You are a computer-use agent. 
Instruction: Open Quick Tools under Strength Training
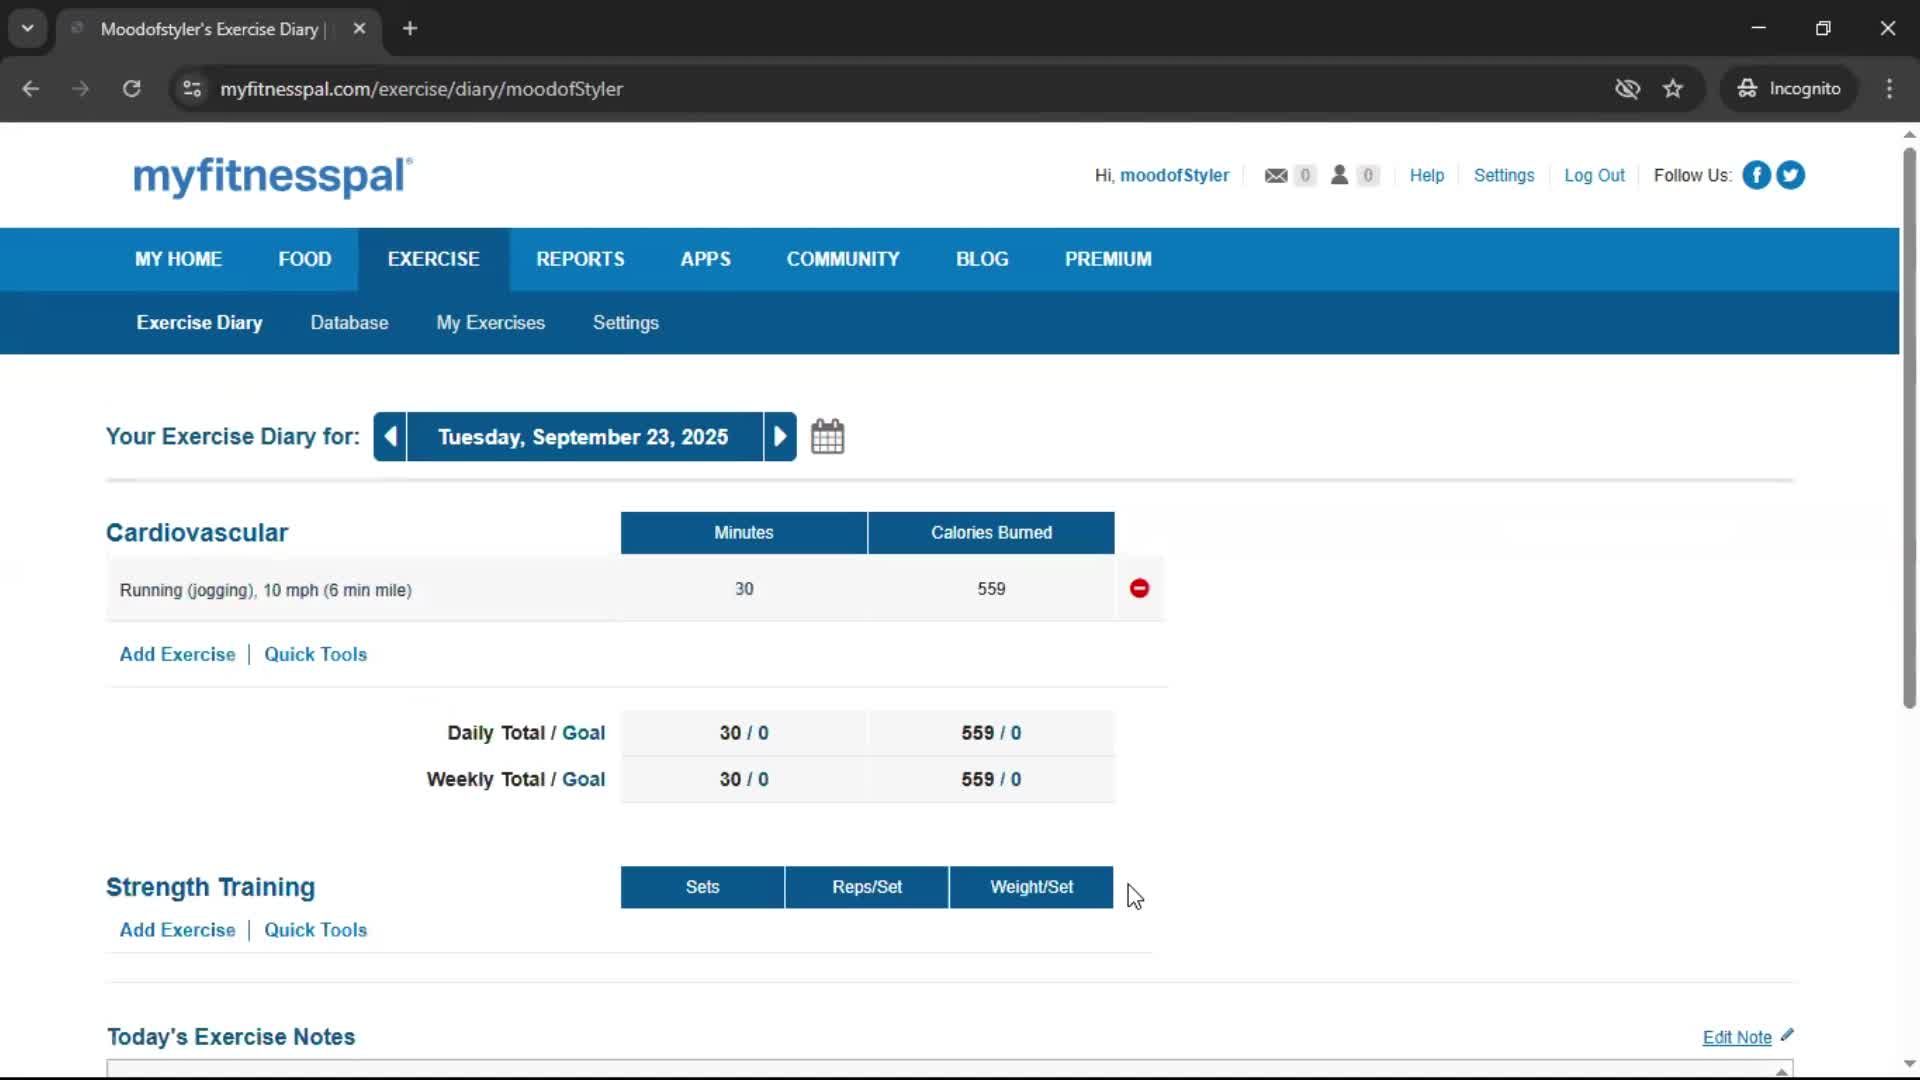316,930
